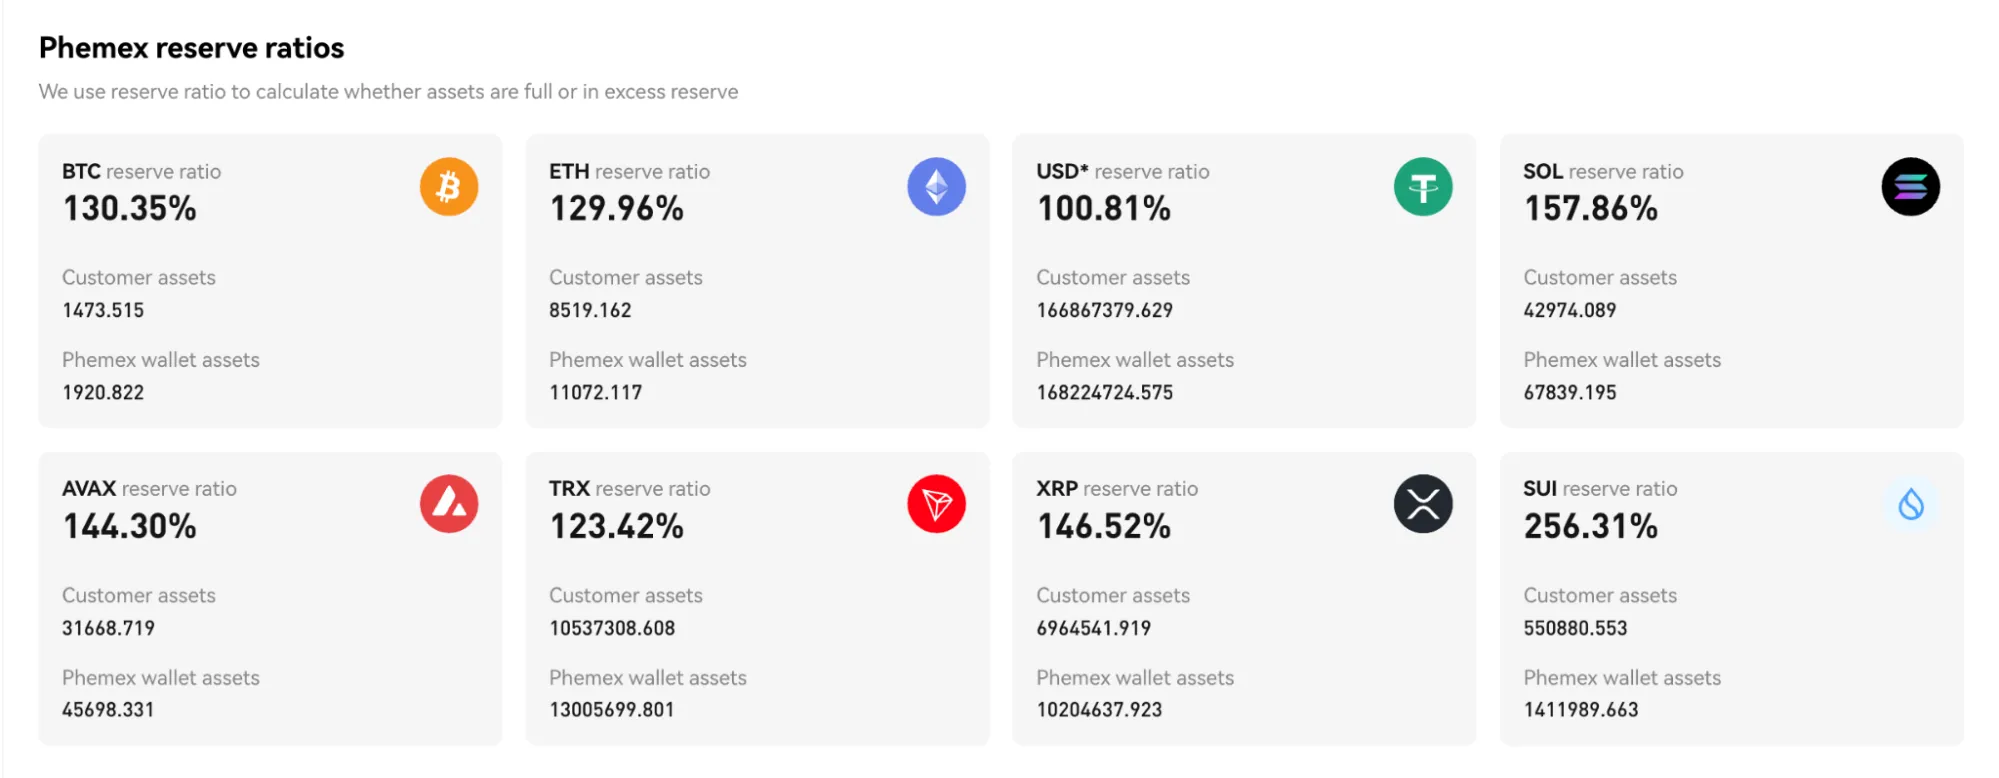Viewport: 1999px width, 778px height.
Task: Click the USD* reserve ratio label
Action: [x=1123, y=171]
